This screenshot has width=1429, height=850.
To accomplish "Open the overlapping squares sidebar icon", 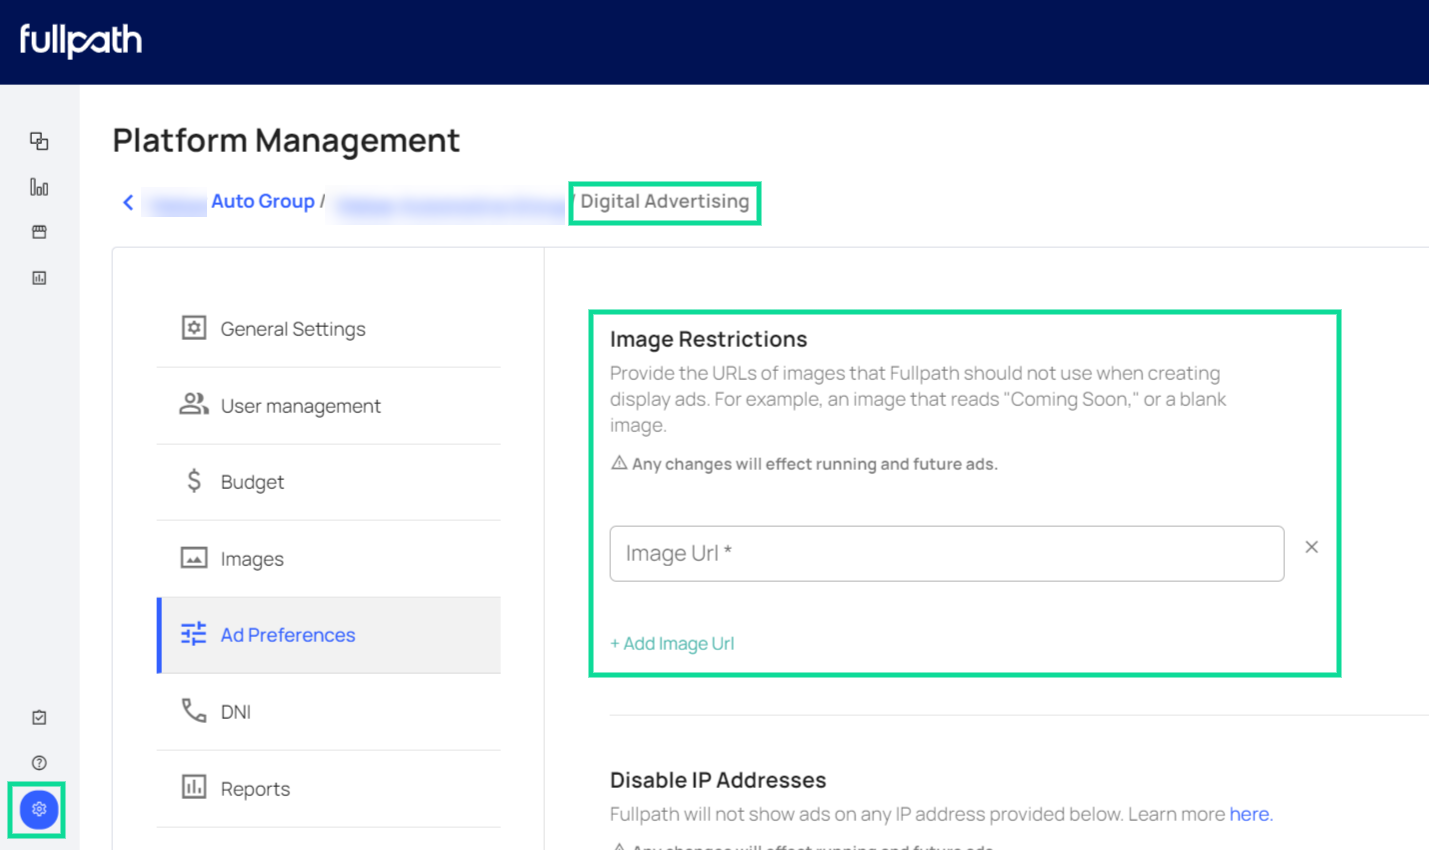I will 39,141.
